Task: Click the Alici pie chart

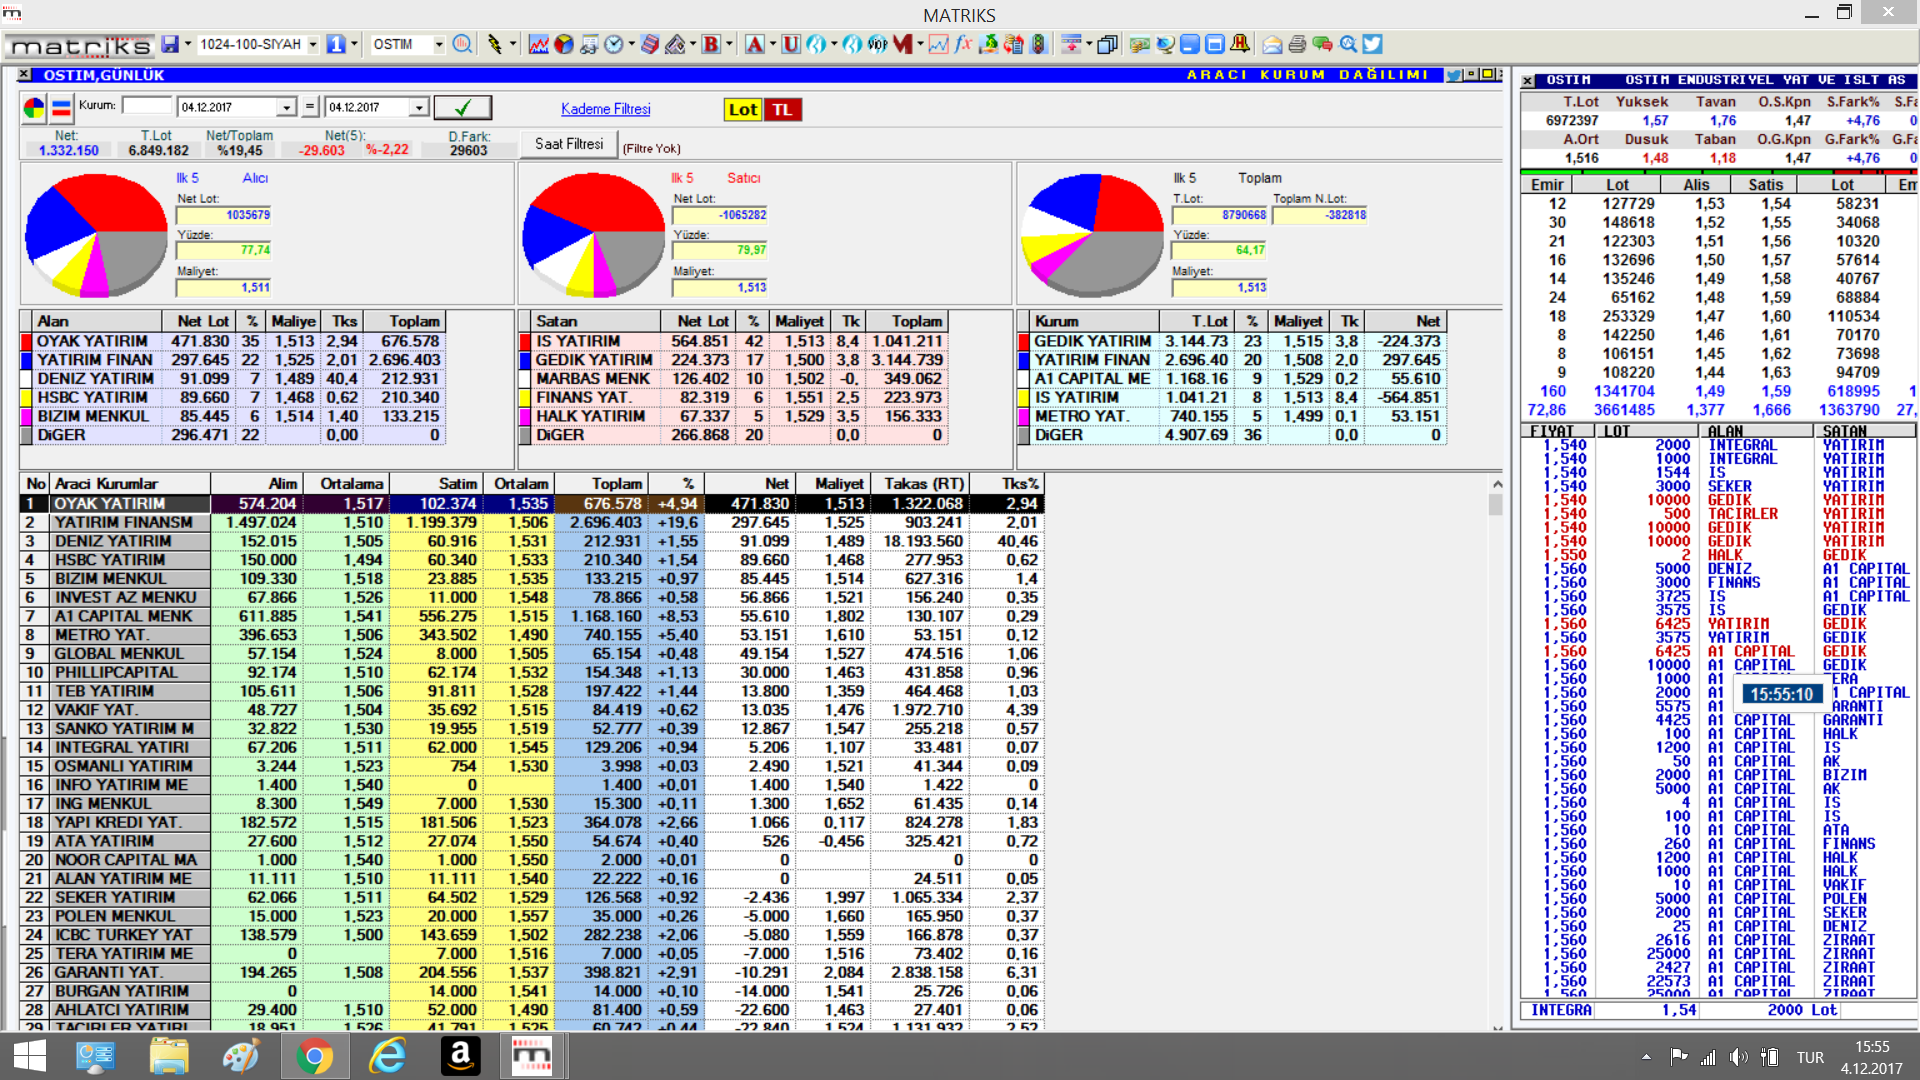Action: click(97, 236)
